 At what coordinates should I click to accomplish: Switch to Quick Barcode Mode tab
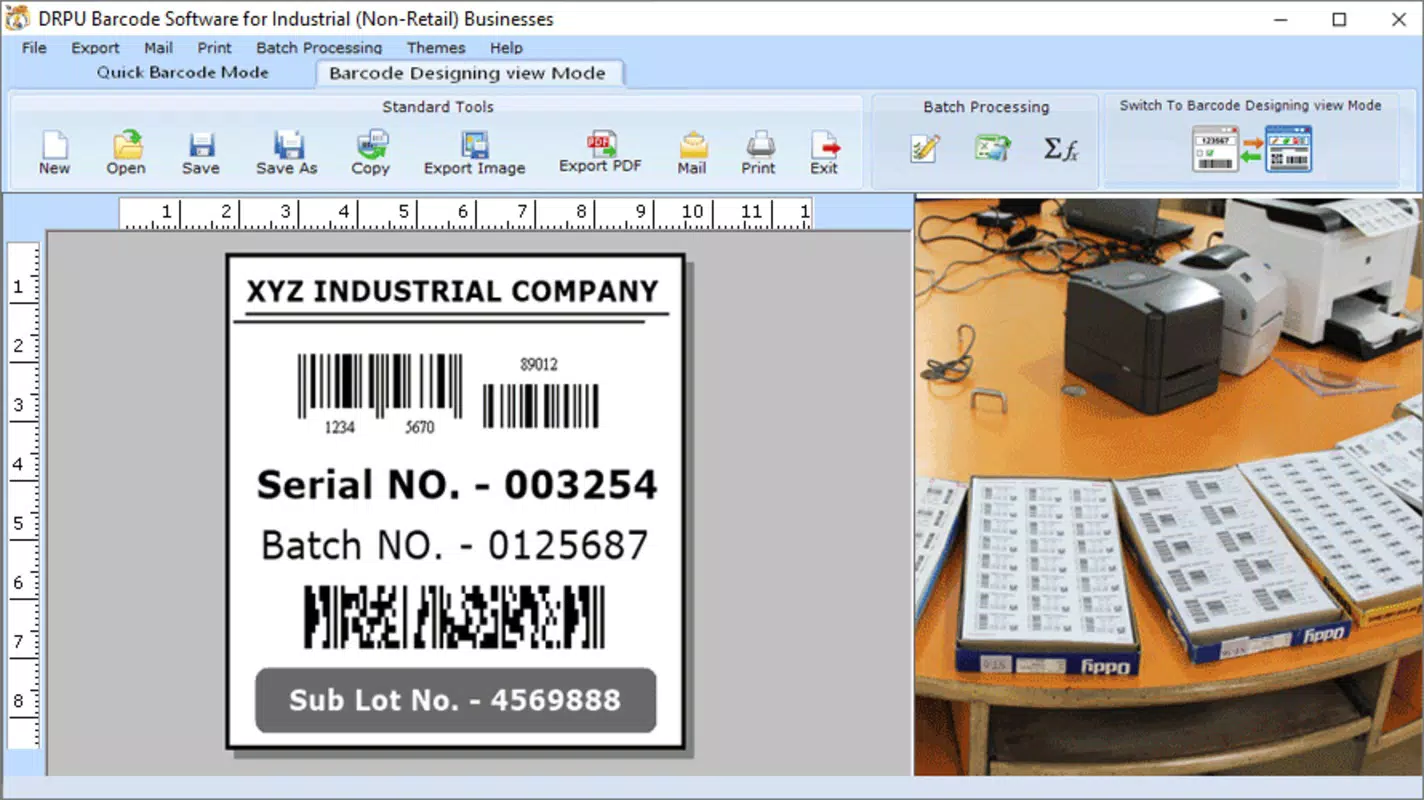[x=183, y=72]
